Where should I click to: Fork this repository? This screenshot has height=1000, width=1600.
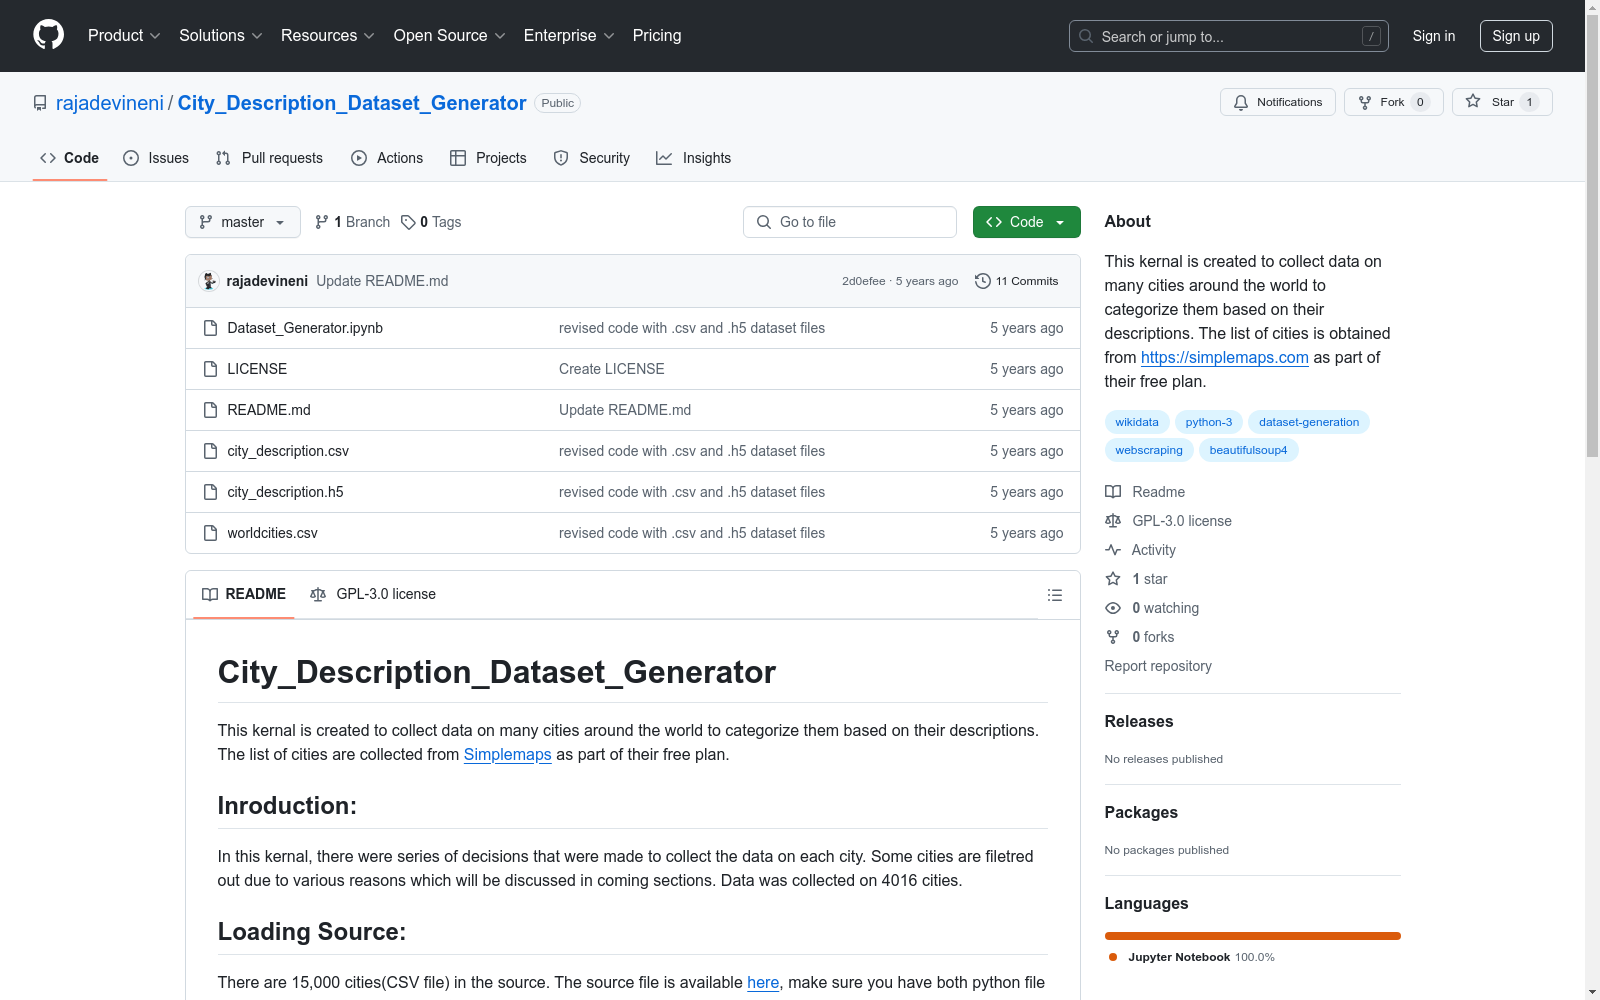[x=1393, y=102]
